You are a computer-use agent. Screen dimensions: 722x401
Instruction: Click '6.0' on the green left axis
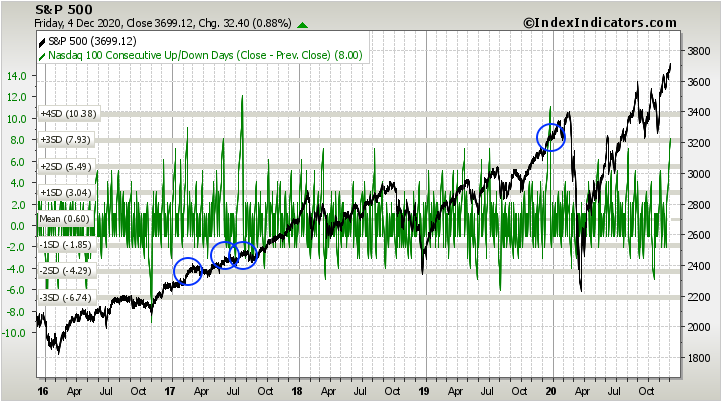tap(18, 162)
